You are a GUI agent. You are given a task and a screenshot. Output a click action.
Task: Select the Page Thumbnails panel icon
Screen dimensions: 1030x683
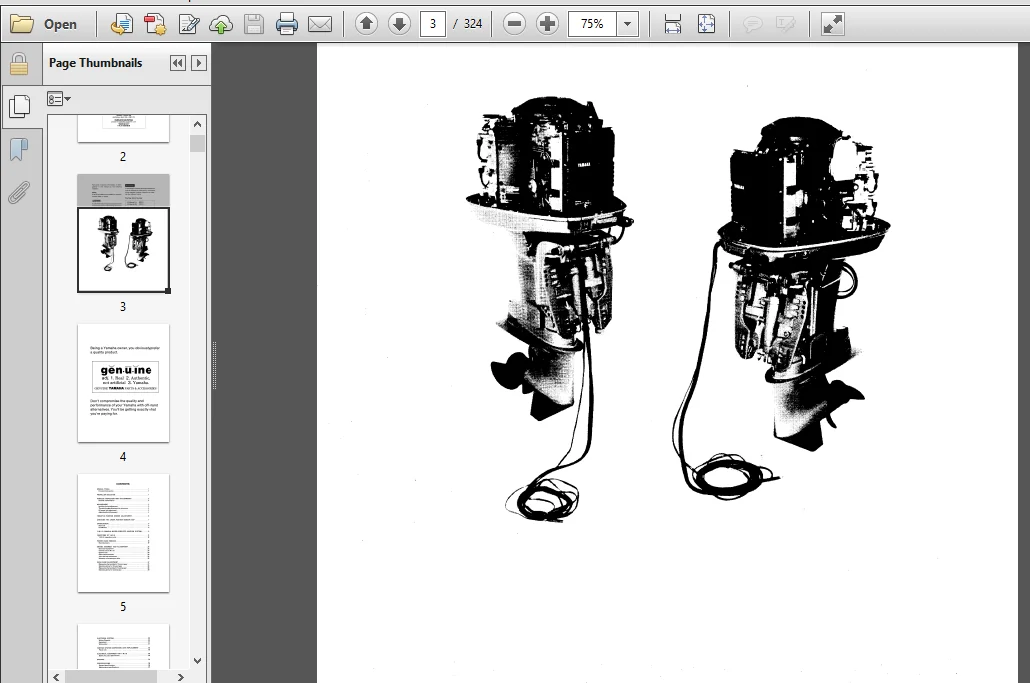click(x=20, y=106)
